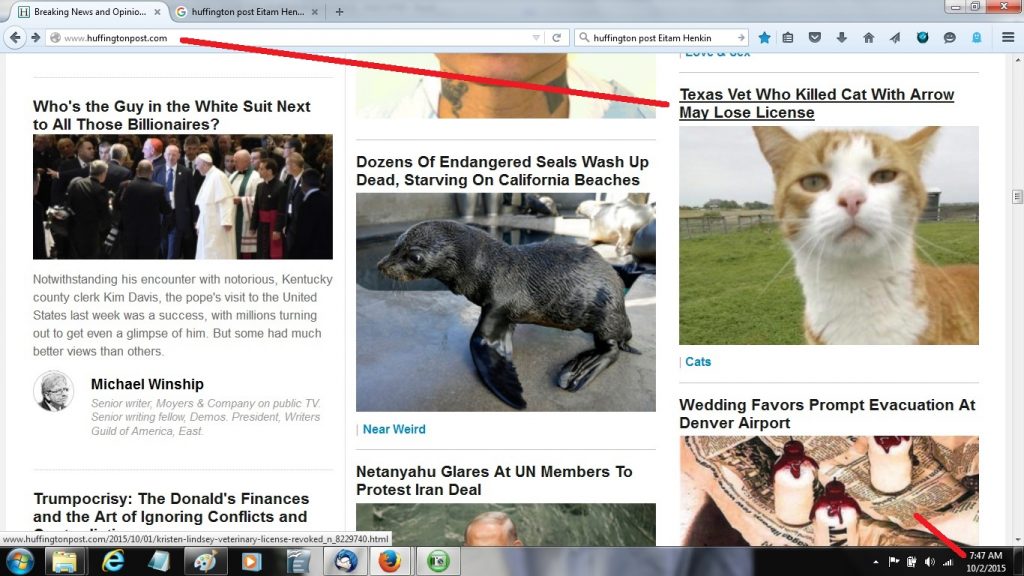
Task: Open the wedding favors candles photo
Action: 829,491
